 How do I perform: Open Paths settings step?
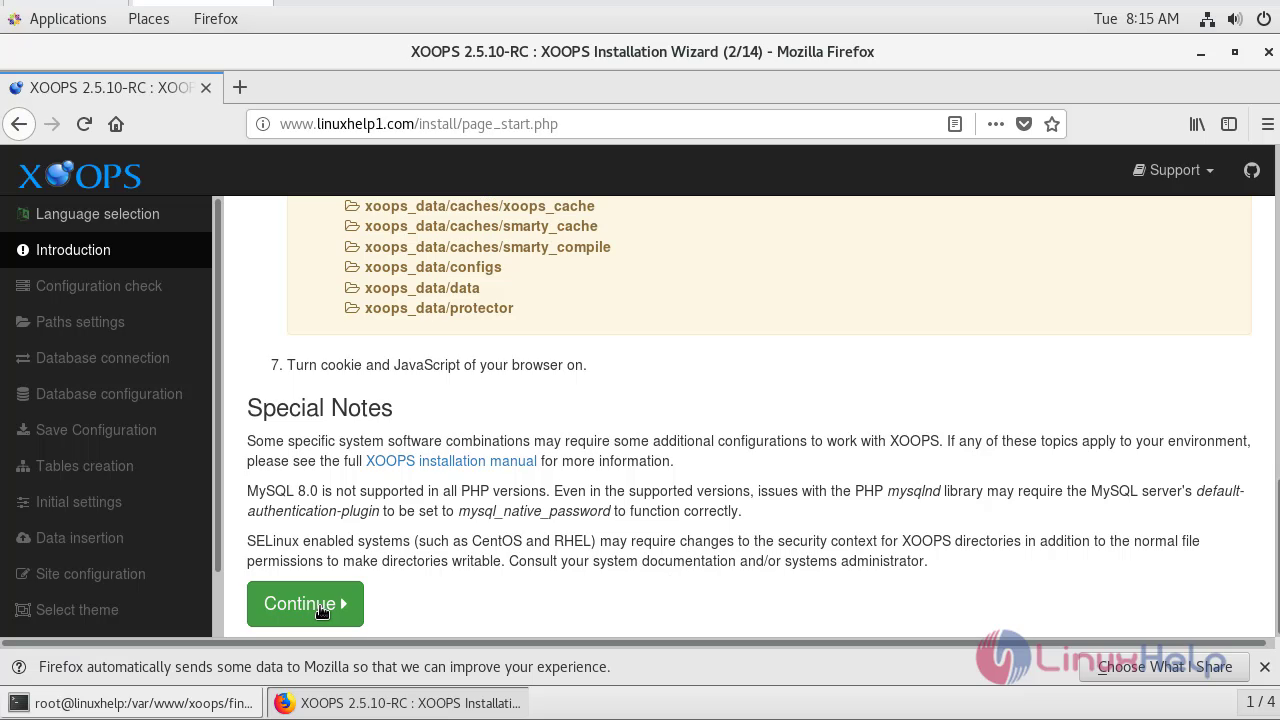106,322
